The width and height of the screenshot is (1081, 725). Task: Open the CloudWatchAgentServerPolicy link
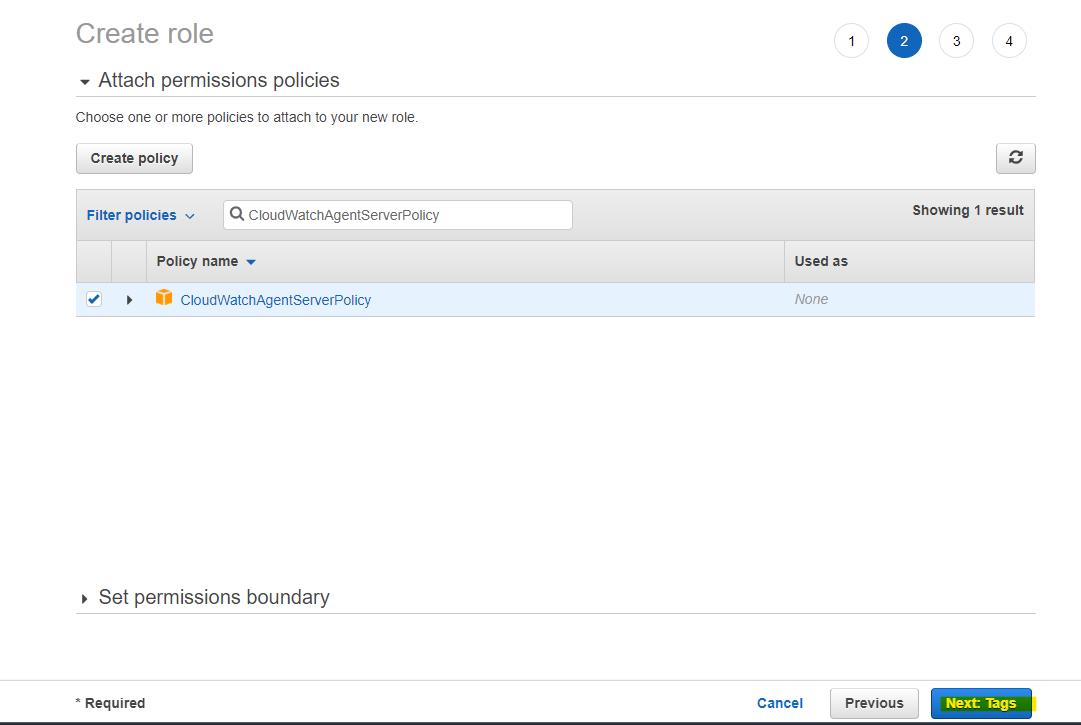point(274,298)
